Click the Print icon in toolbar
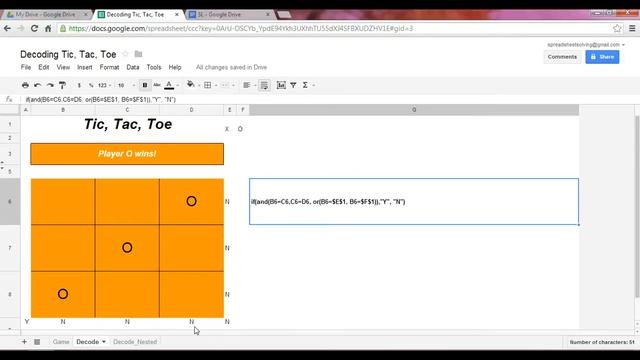The width and height of the screenshot is (640, 360). (25, 85)
